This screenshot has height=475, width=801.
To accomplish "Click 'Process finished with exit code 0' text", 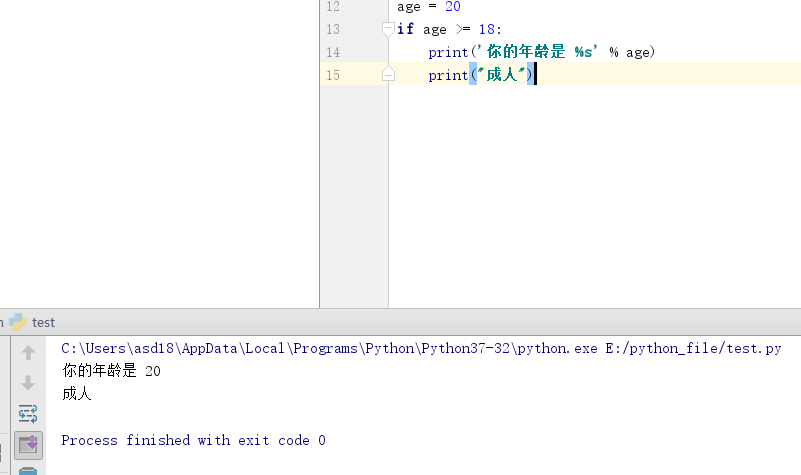I will click(x=193, y=440).
